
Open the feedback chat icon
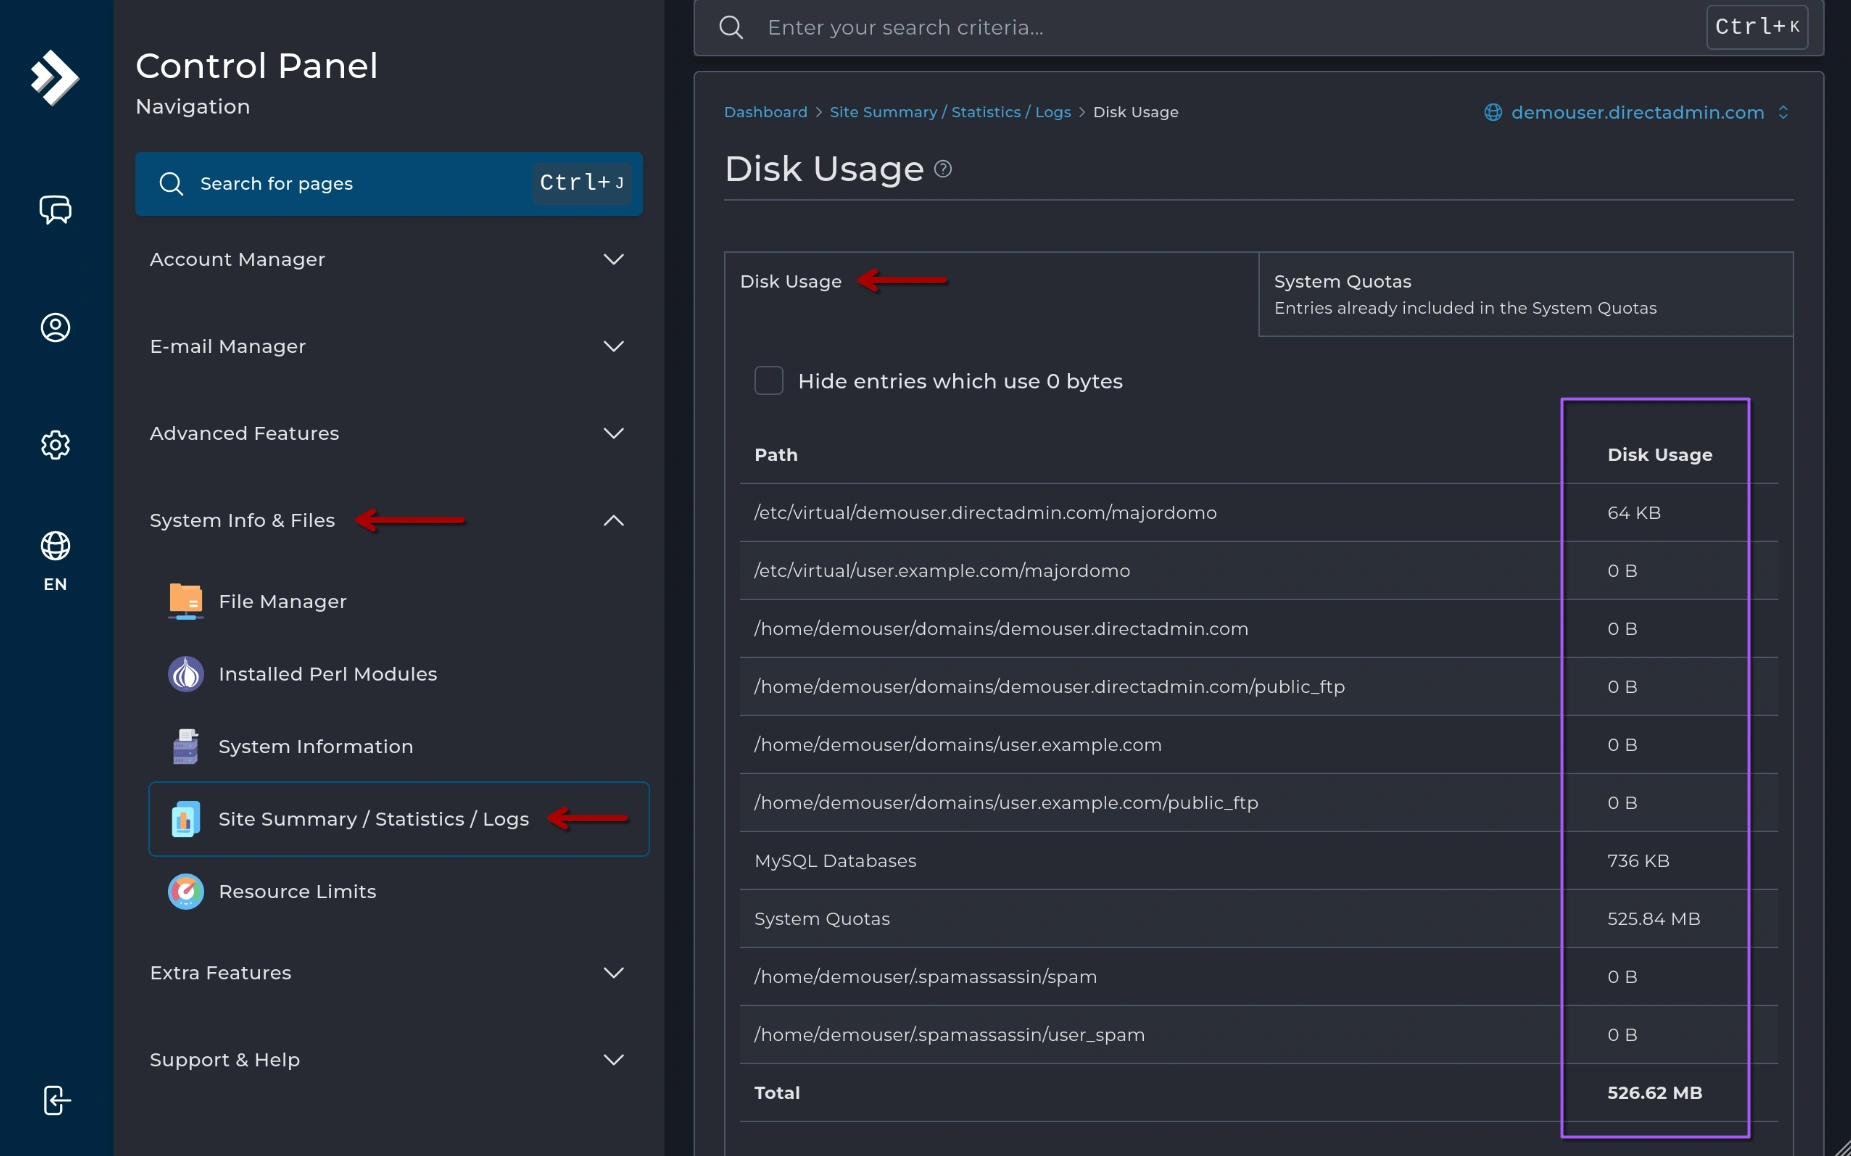pyautogui.click(x=56, y=210)
